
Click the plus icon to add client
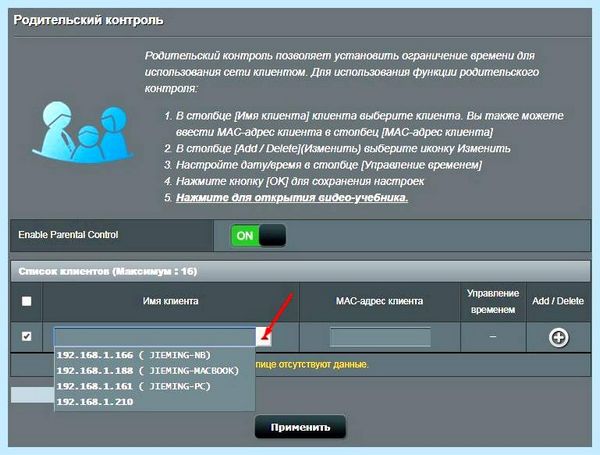[x=558, y=338]
